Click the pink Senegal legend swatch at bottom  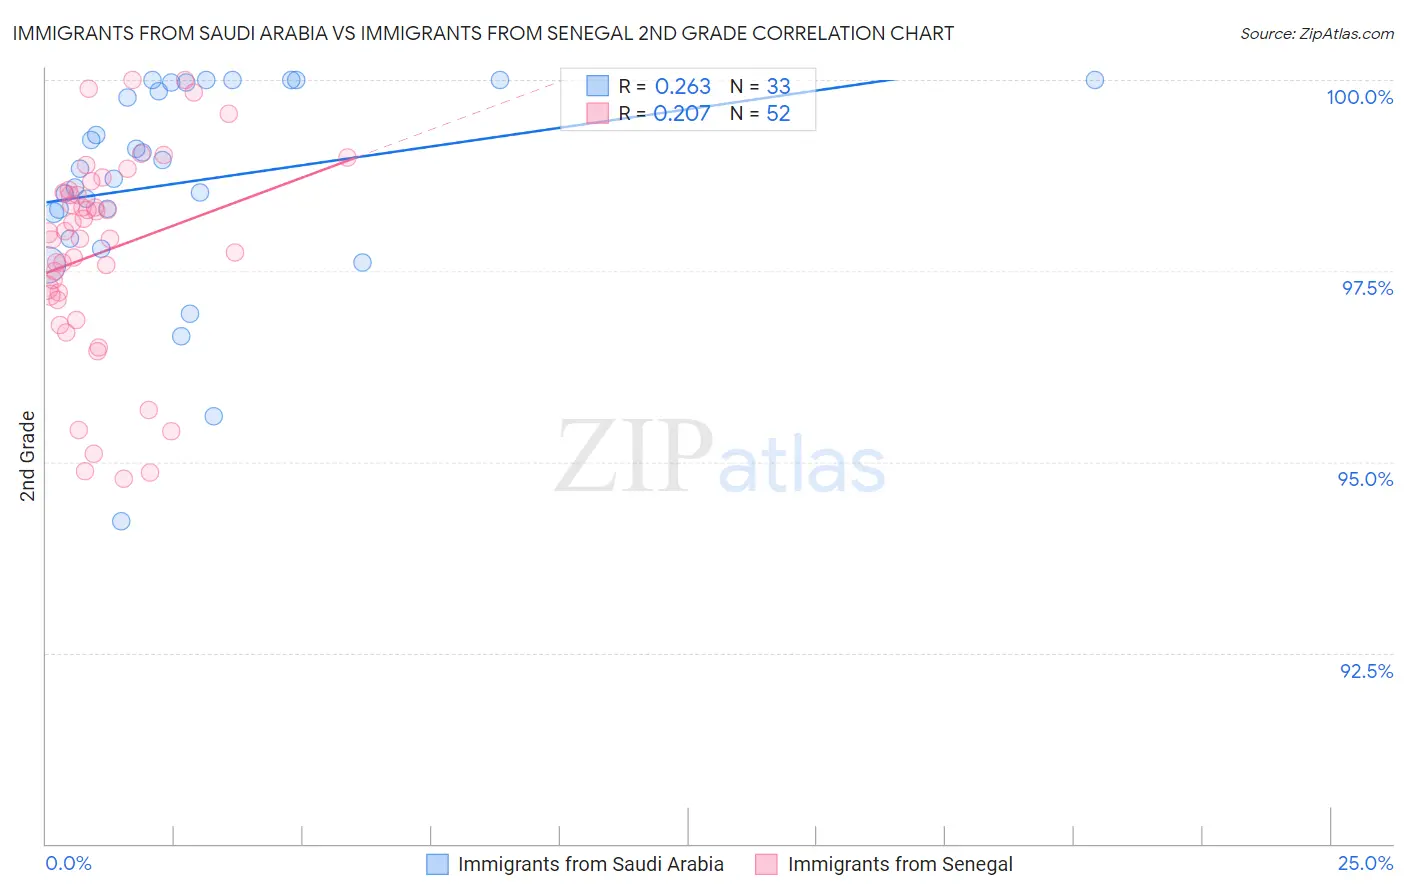pos(766,864)
